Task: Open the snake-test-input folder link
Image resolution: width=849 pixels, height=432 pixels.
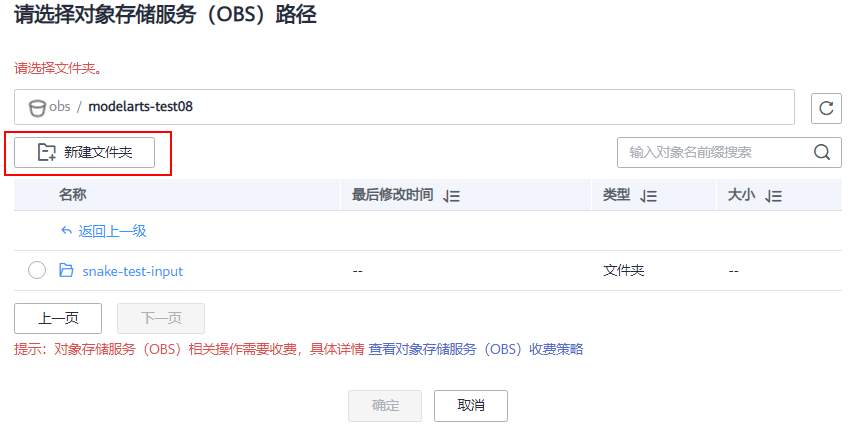Action: click(x=132, y=270)
